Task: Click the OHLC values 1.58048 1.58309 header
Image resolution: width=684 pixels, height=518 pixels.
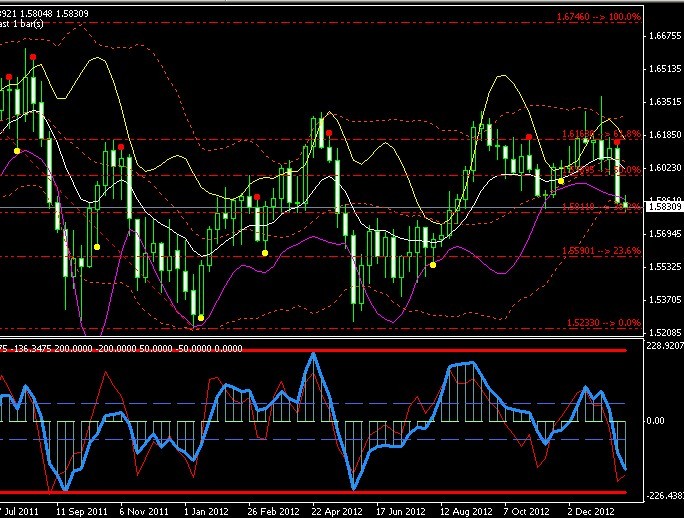Action: (x=54, y=14)
